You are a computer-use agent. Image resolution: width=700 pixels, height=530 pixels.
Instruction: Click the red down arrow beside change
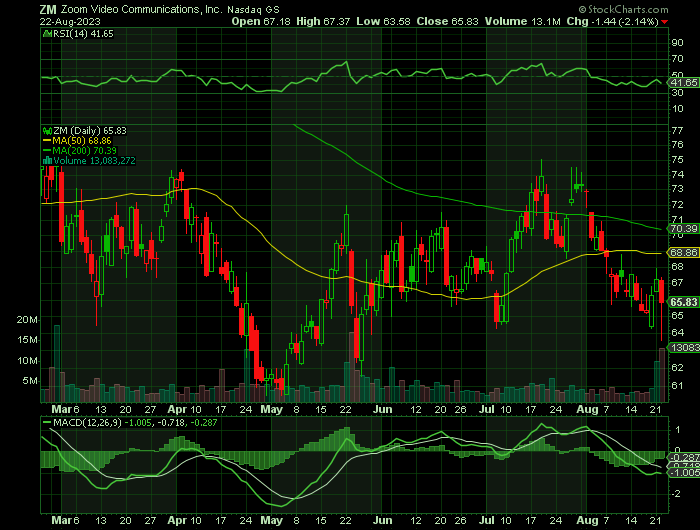point(665,22)
